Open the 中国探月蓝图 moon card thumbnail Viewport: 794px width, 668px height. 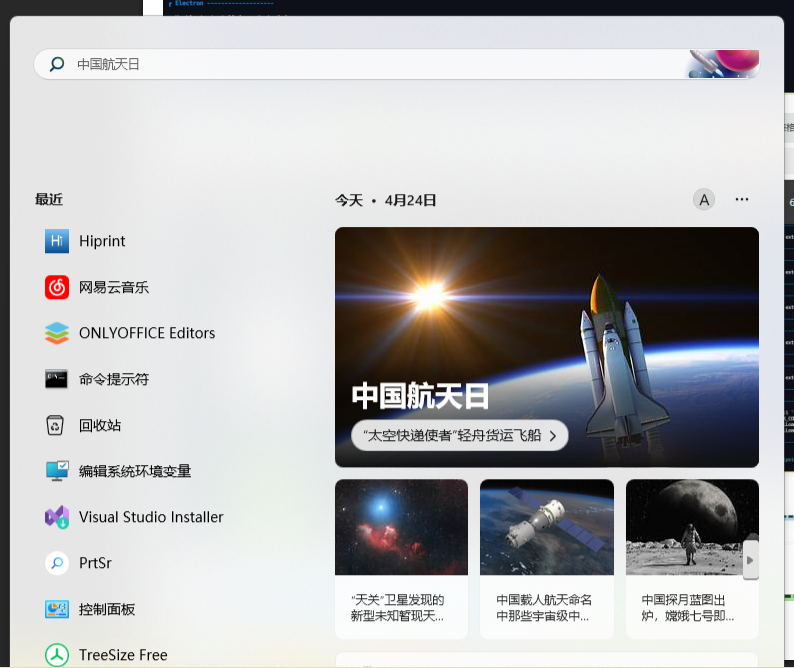[692, 527]
